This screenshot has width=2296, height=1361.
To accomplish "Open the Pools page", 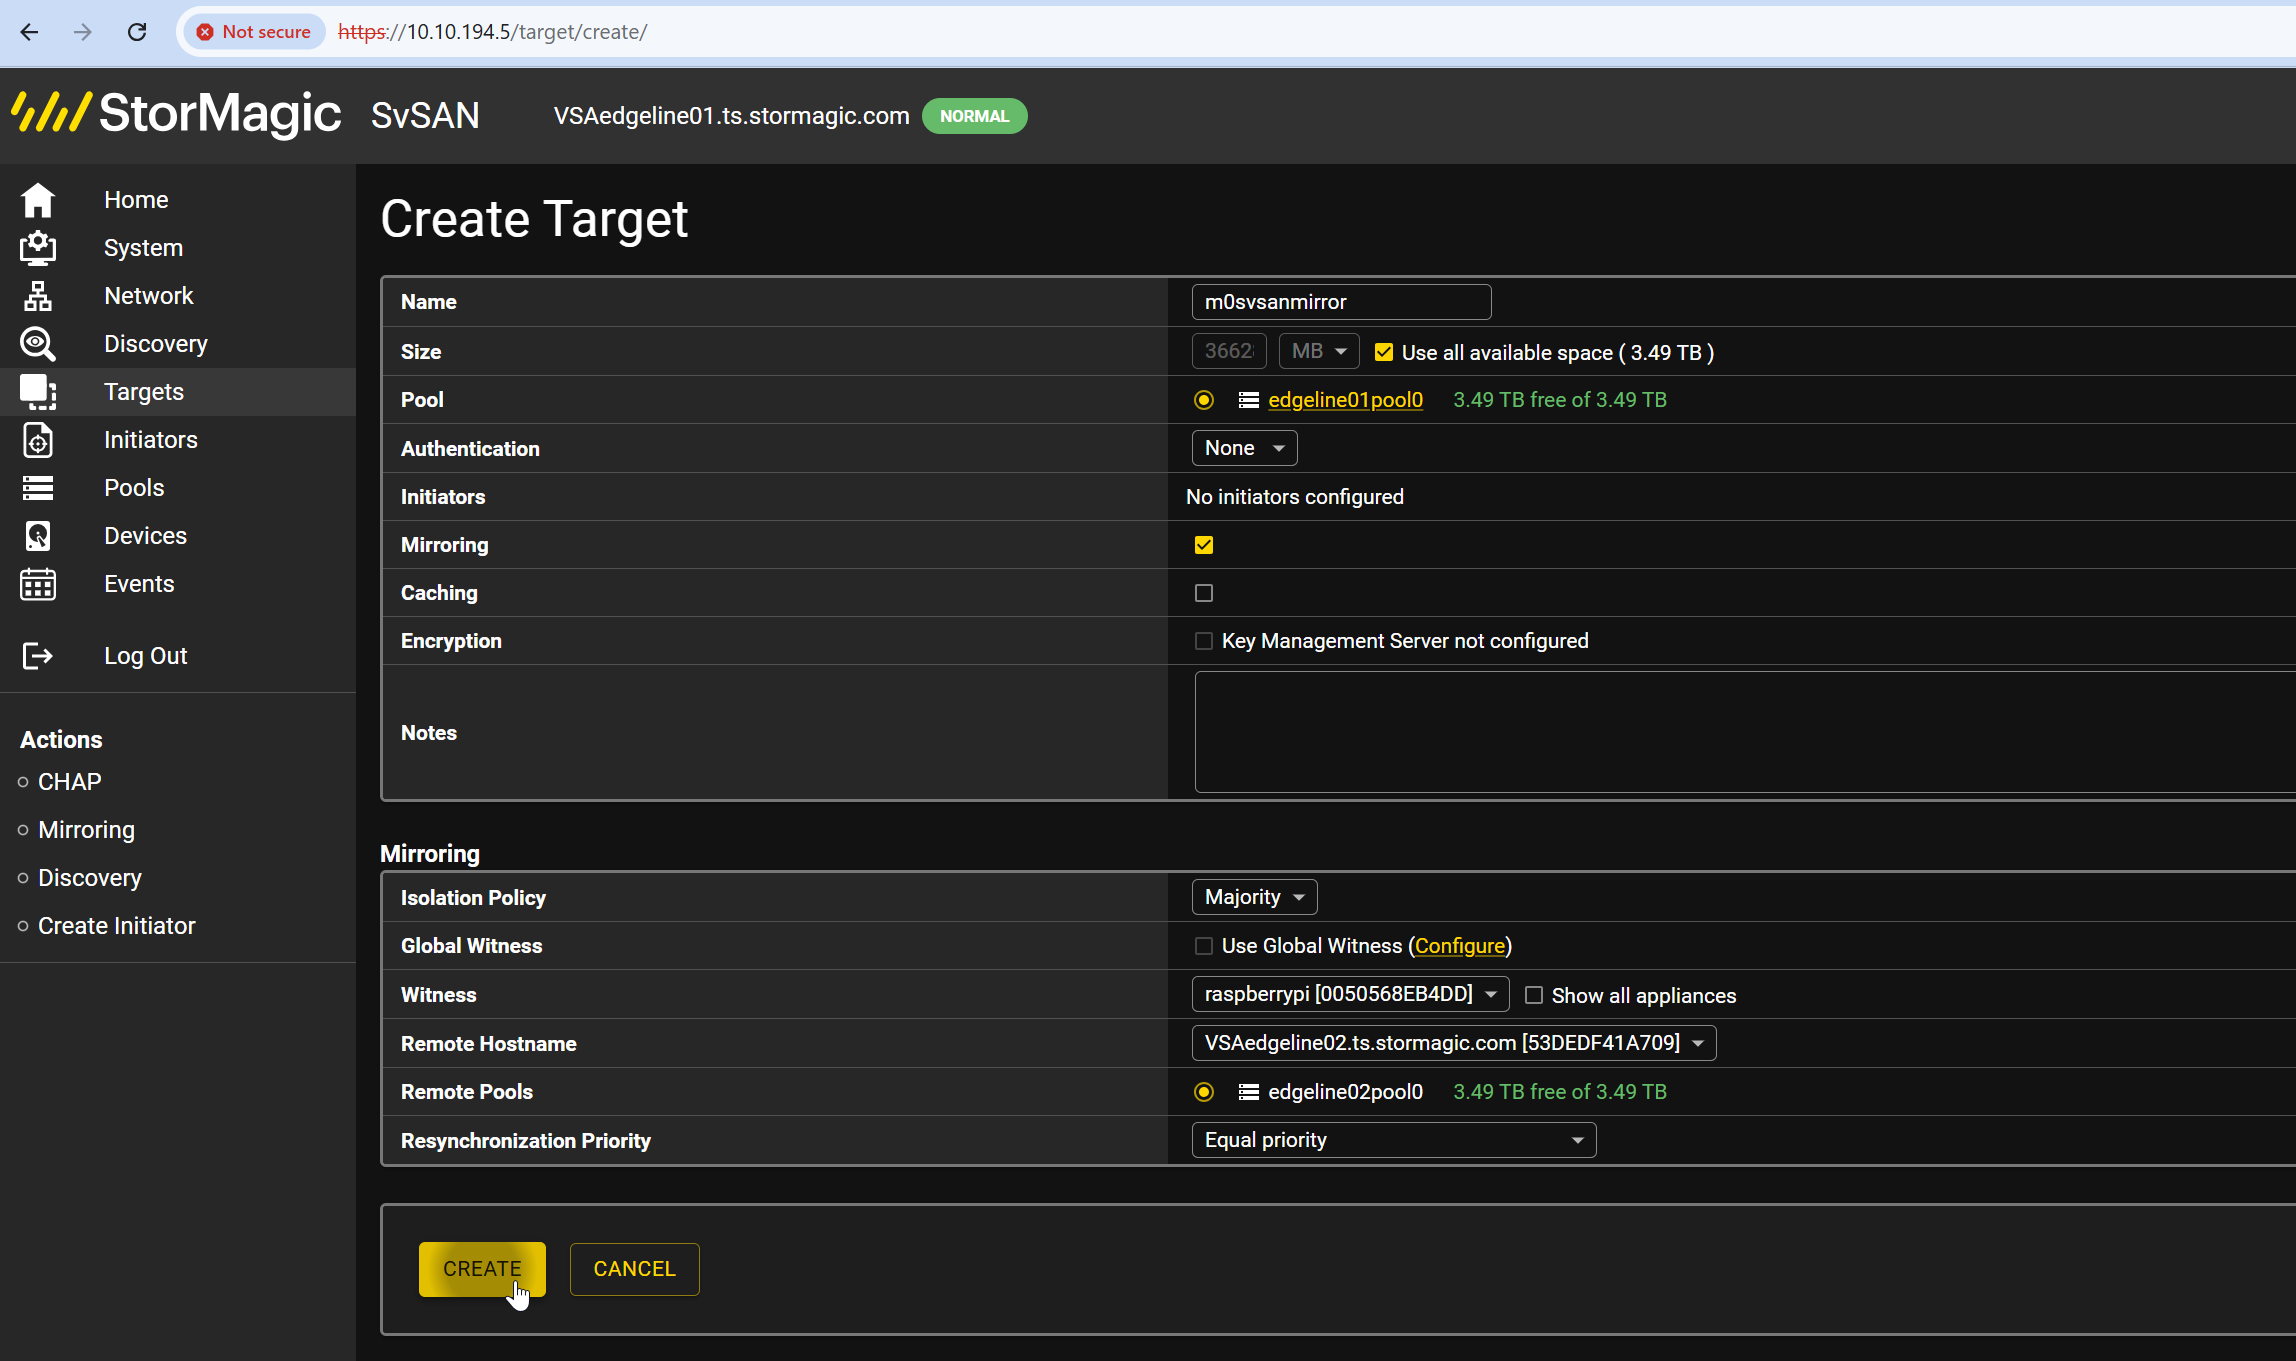I will 134,488.
